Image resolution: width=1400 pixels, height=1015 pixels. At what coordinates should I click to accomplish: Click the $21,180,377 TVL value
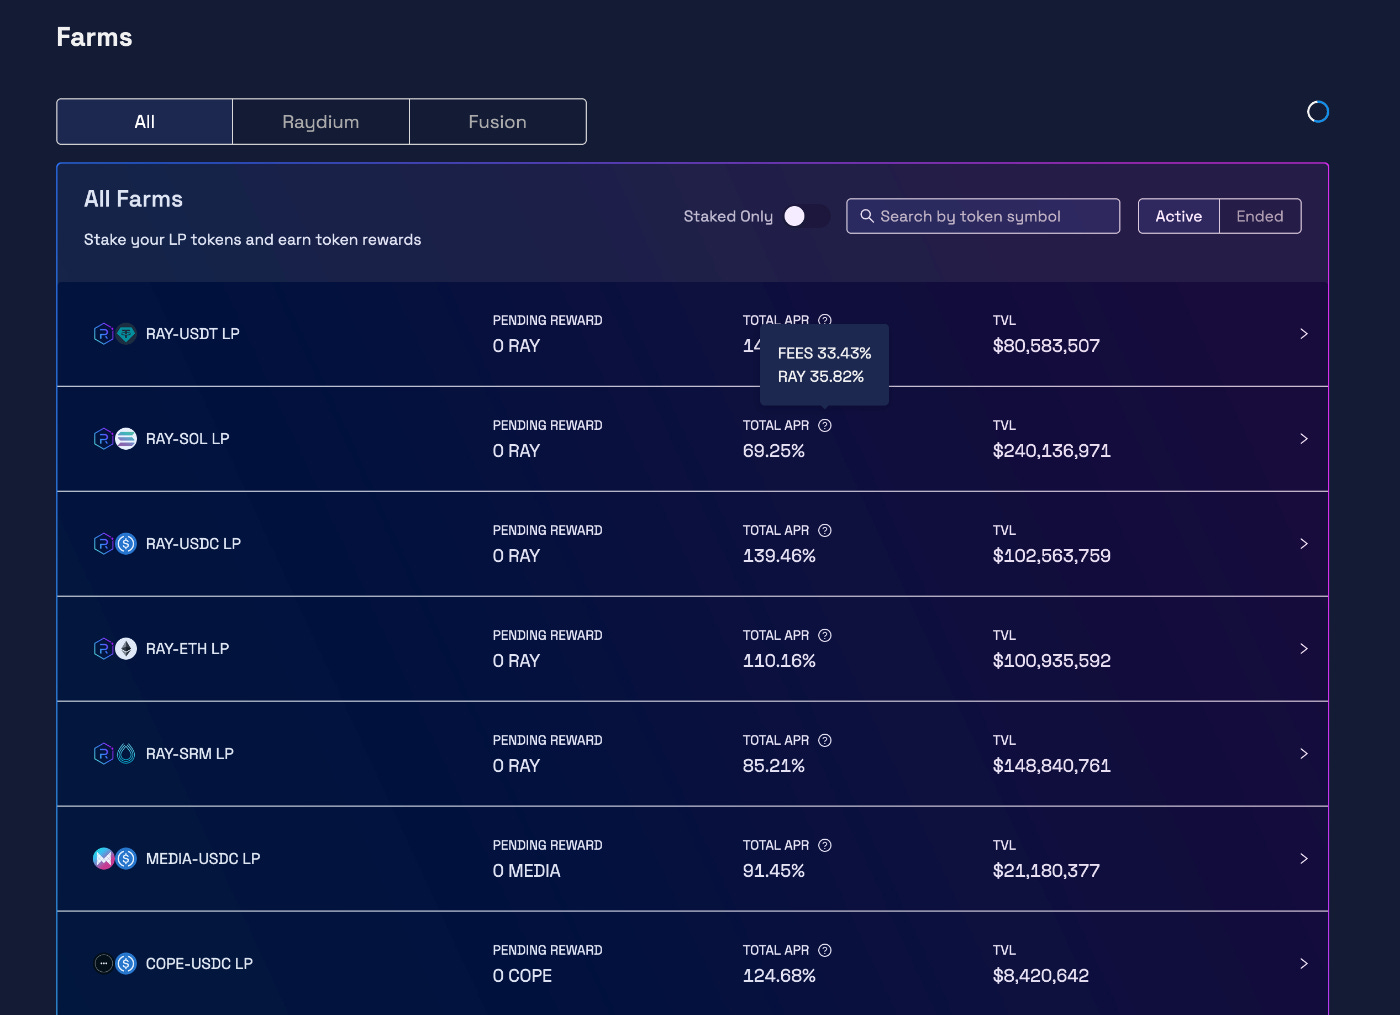pyautogui.click(x=1047, y=871)
